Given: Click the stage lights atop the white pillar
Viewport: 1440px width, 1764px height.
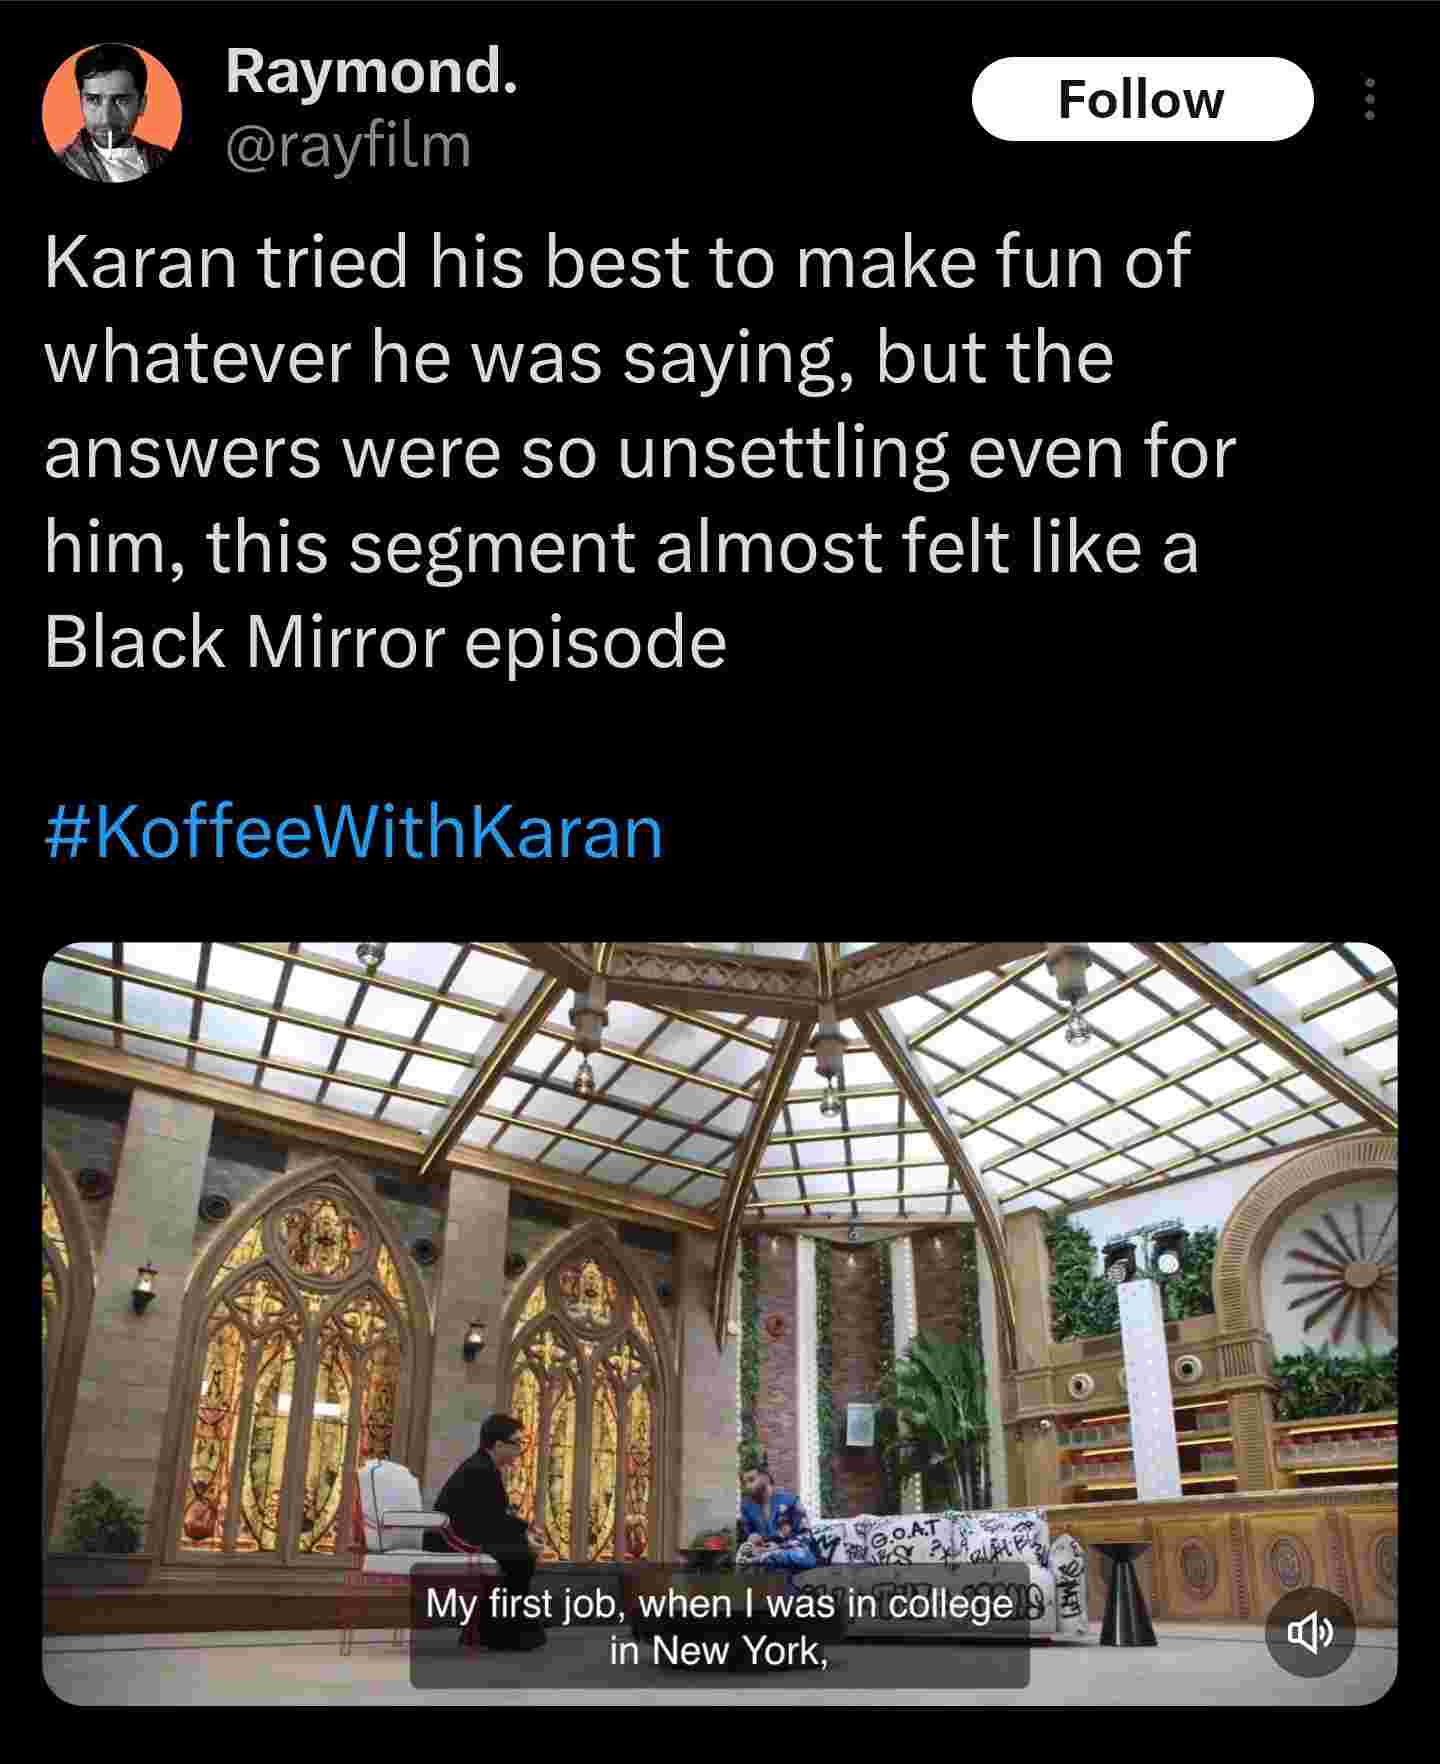Looking at the screenshot, I should [1142, 1252].
